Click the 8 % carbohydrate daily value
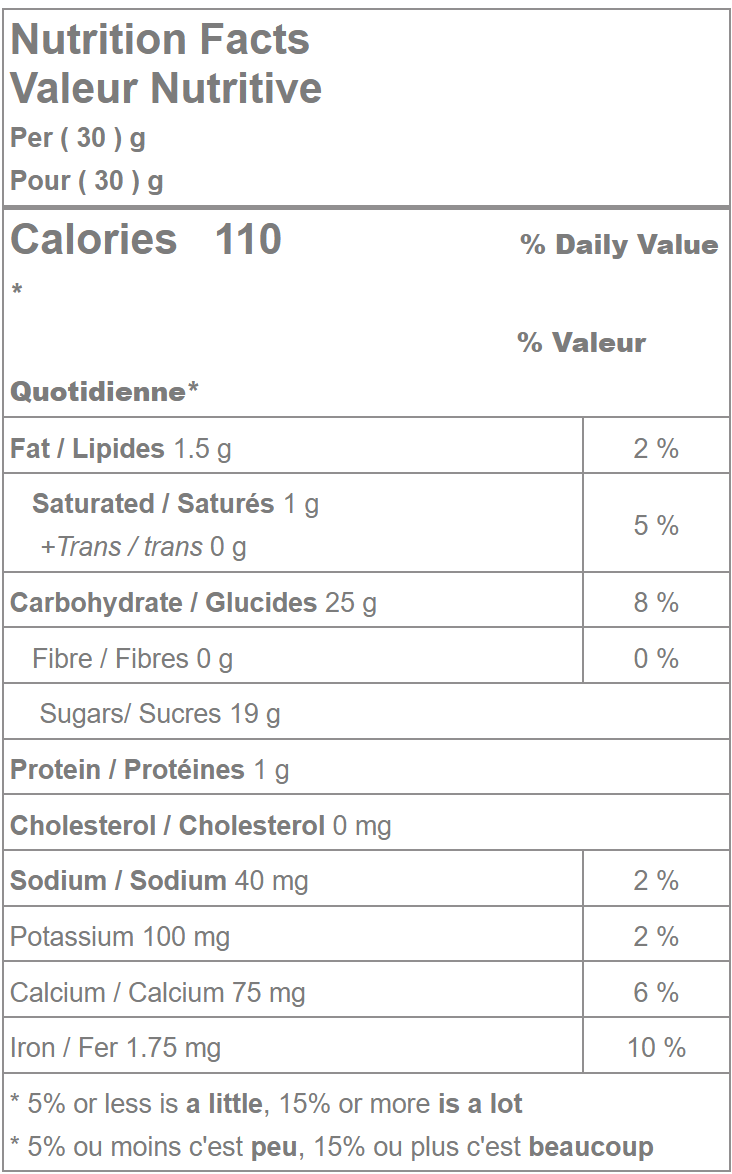Image resolution: width=732 pixels, height=1174 pixels. click(656, 603)
